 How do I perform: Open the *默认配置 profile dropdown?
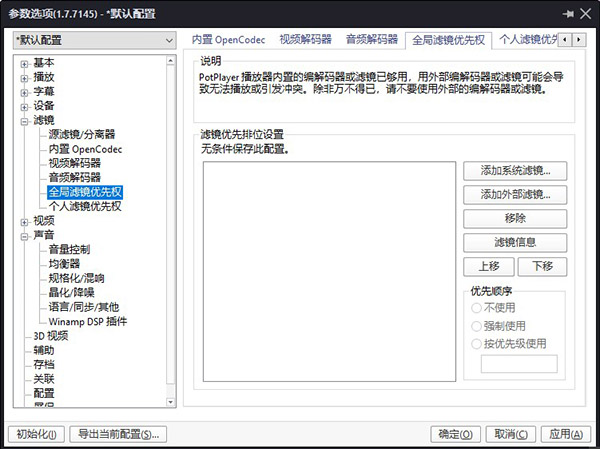[x=95, y=40]
